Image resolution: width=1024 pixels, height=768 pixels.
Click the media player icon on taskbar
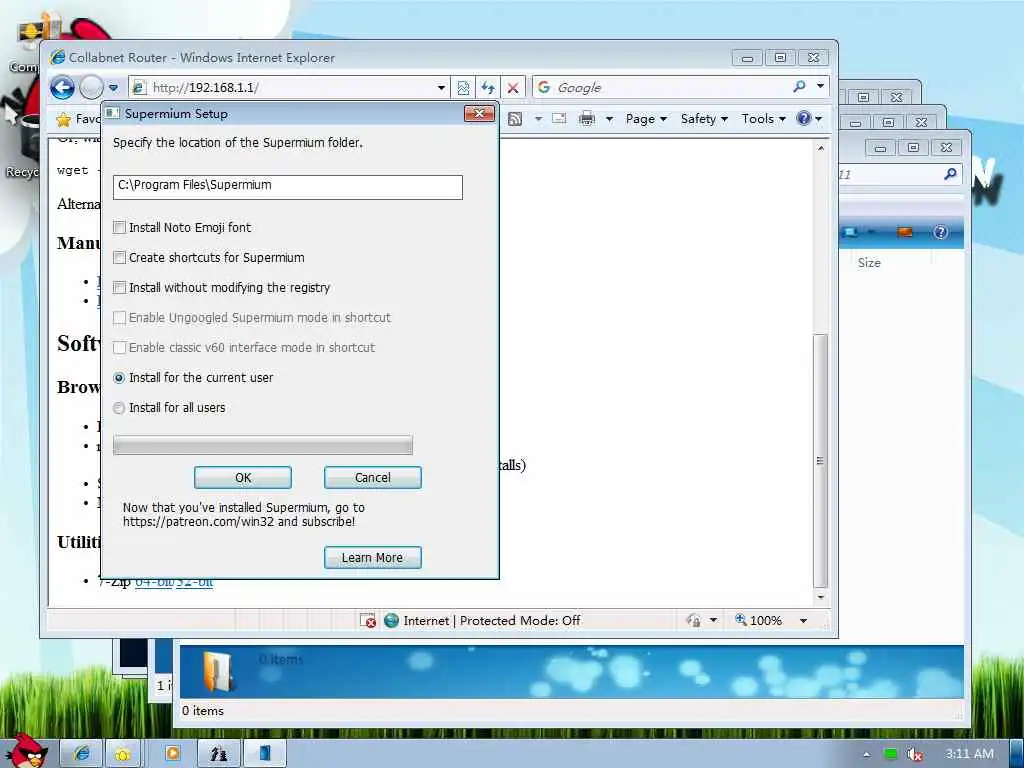[172, 753]
